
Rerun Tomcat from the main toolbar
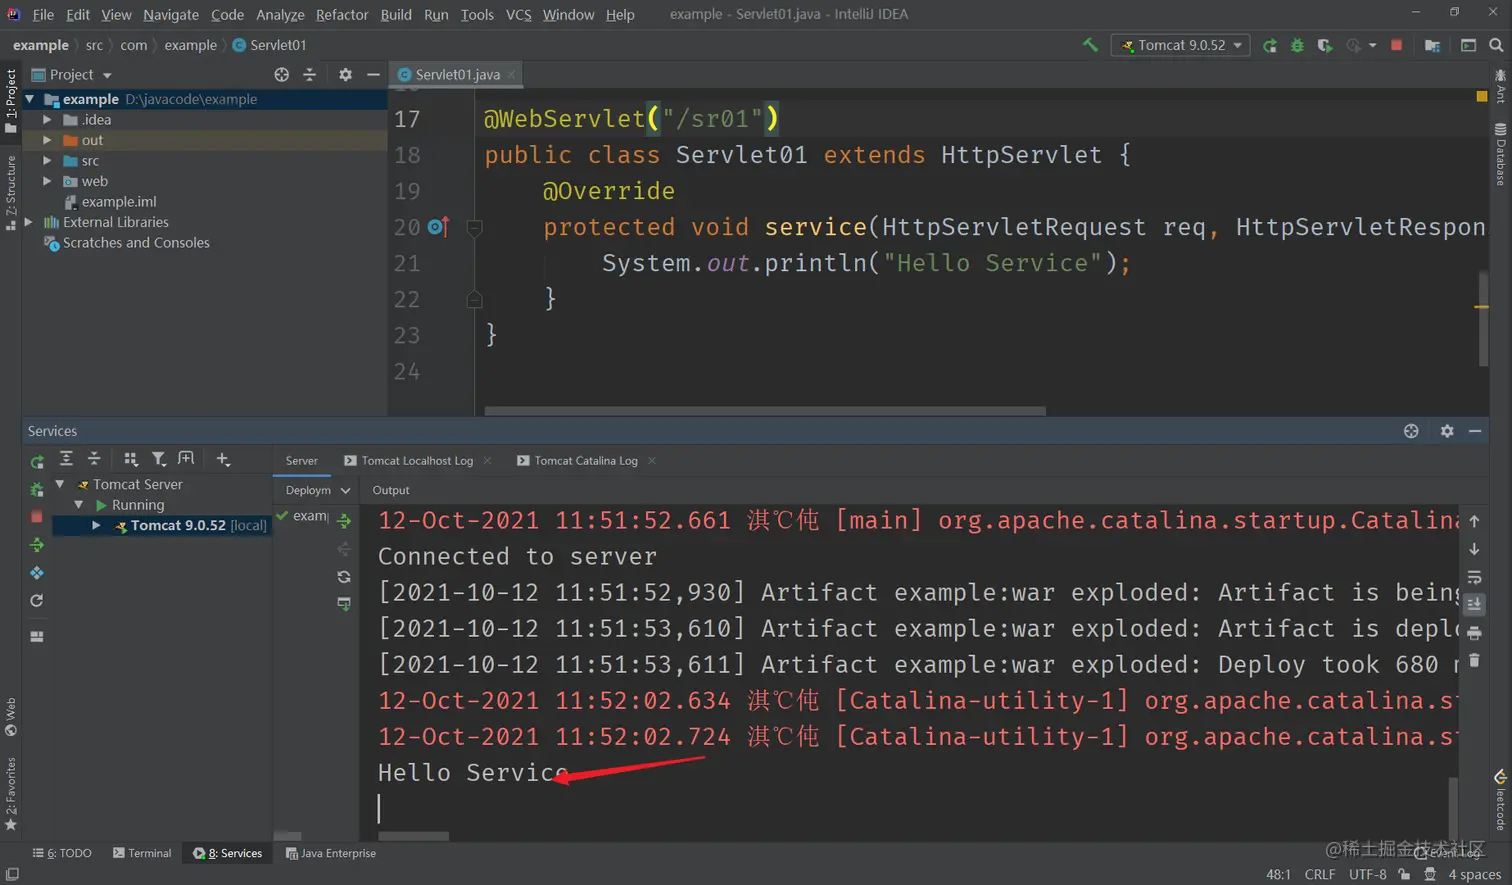[1270, 45]
